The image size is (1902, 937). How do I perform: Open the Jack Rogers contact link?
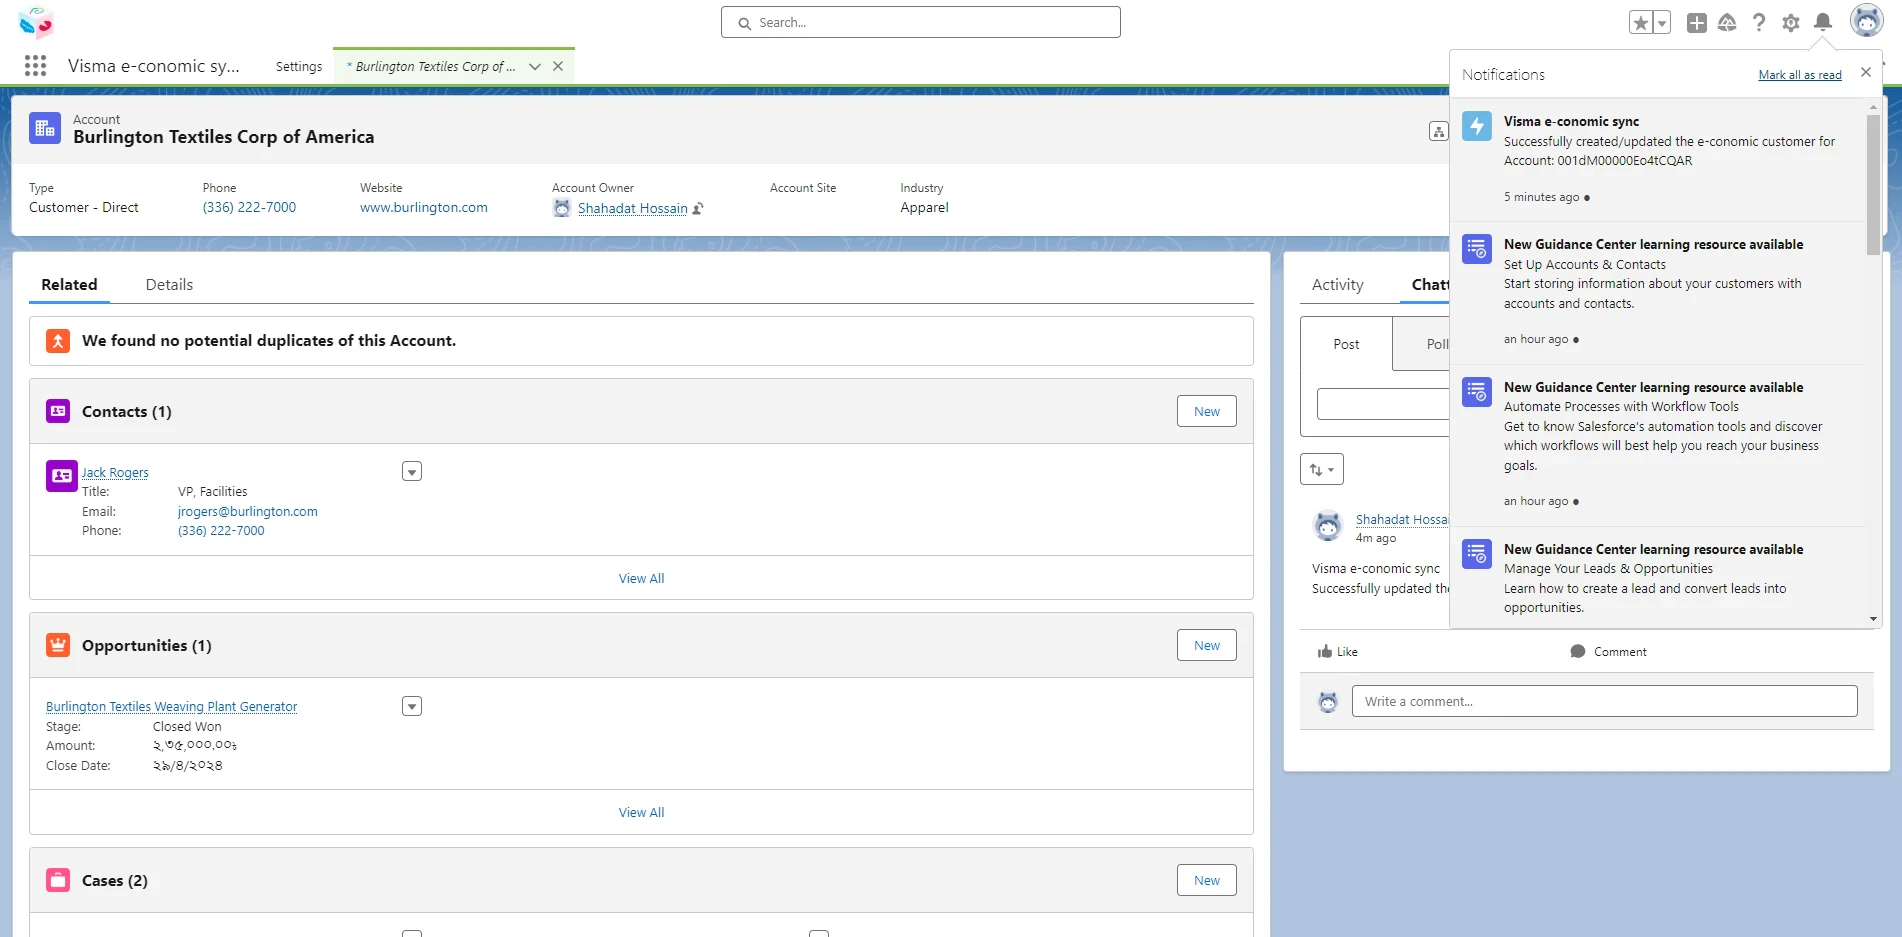tap(115, 472)
